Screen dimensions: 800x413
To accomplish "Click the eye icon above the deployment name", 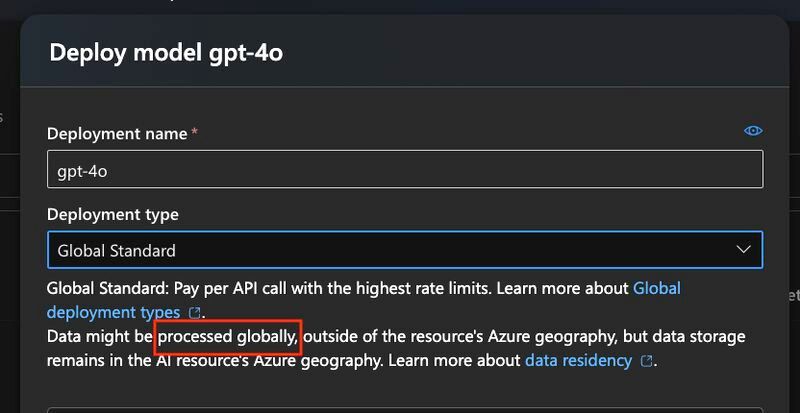I will [x=753, y=131].
